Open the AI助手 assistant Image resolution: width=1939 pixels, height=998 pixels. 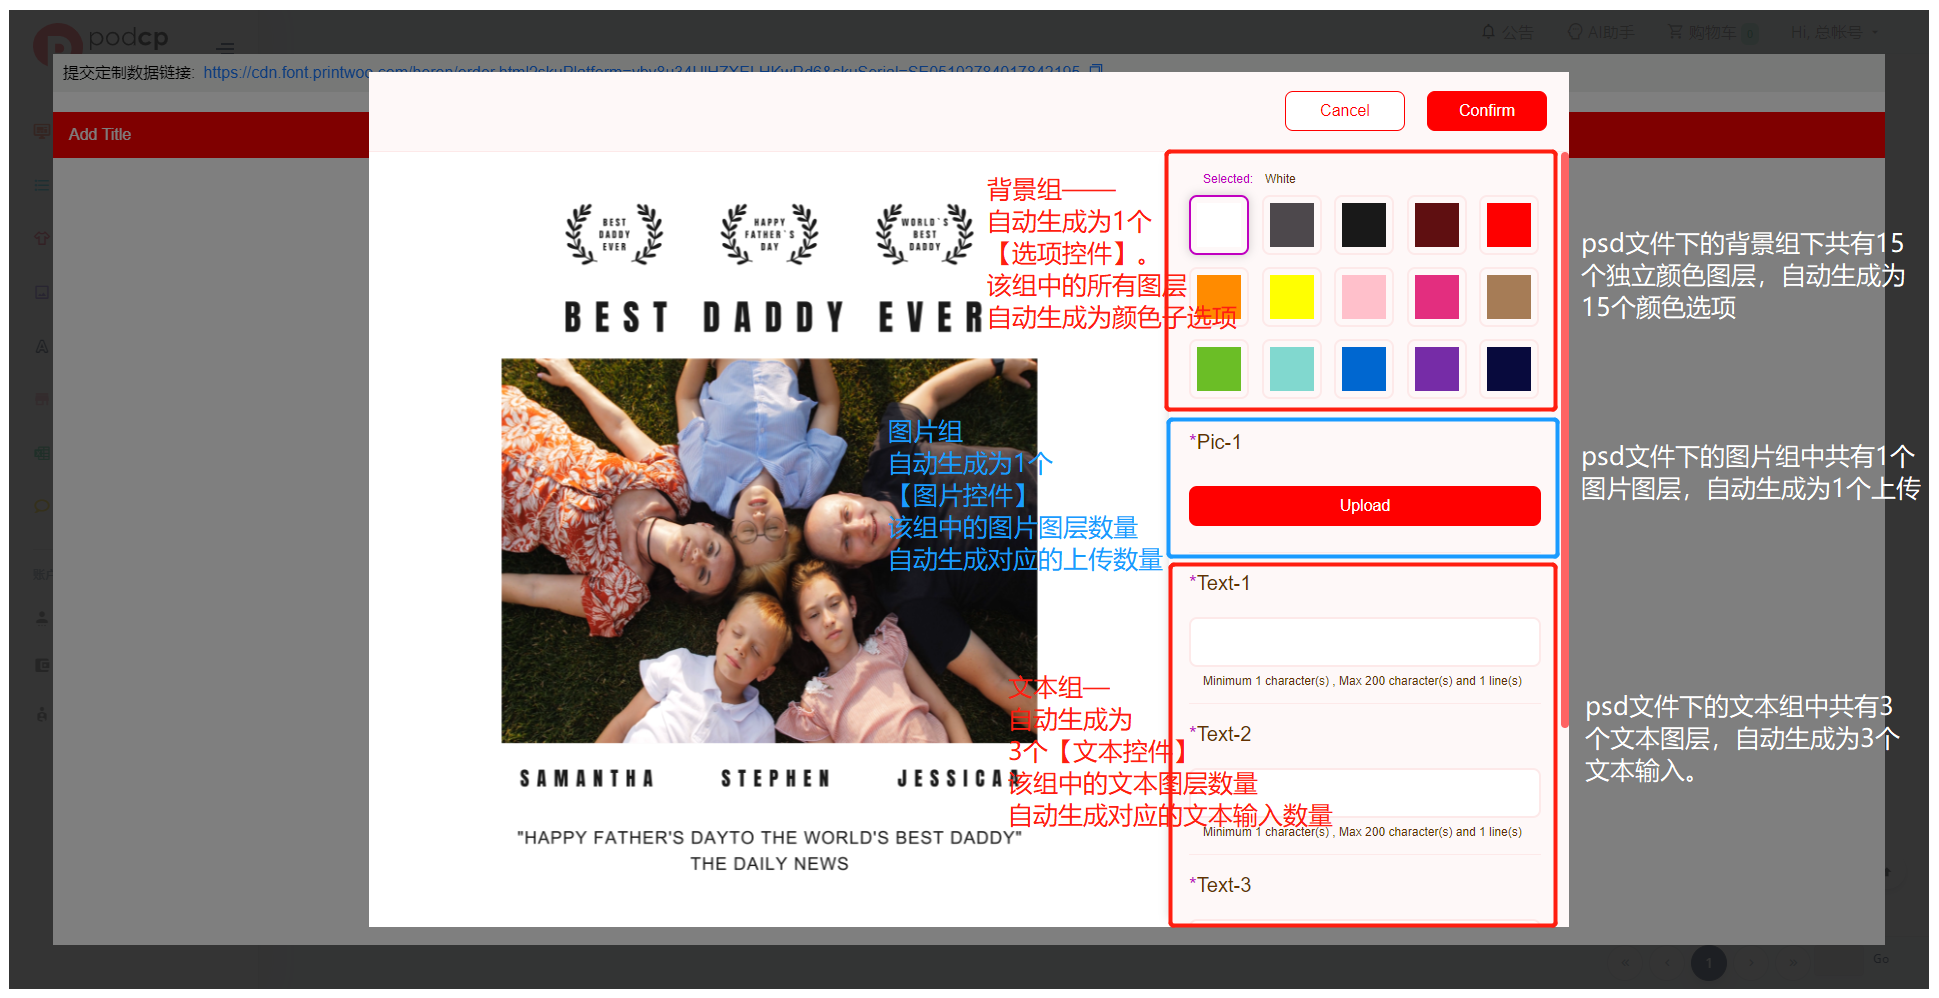click(1600, 33)
